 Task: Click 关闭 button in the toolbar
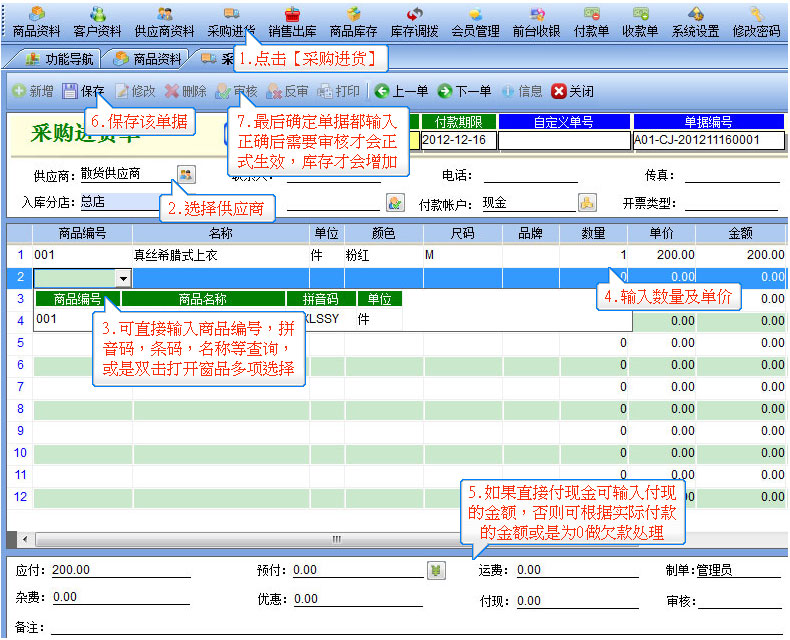[573, 91]
